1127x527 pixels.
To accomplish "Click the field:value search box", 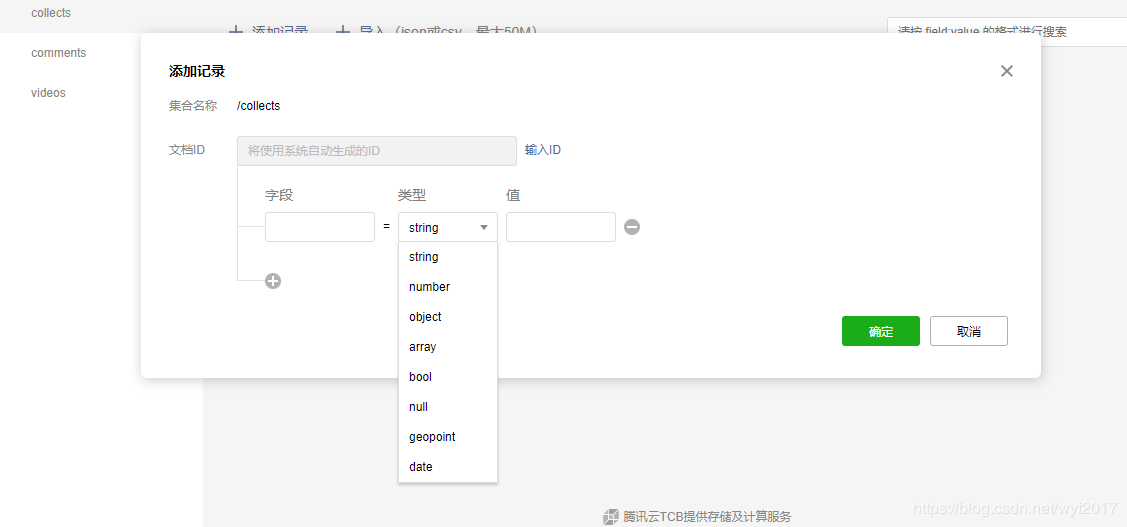I will click(x=1006, y=32).
